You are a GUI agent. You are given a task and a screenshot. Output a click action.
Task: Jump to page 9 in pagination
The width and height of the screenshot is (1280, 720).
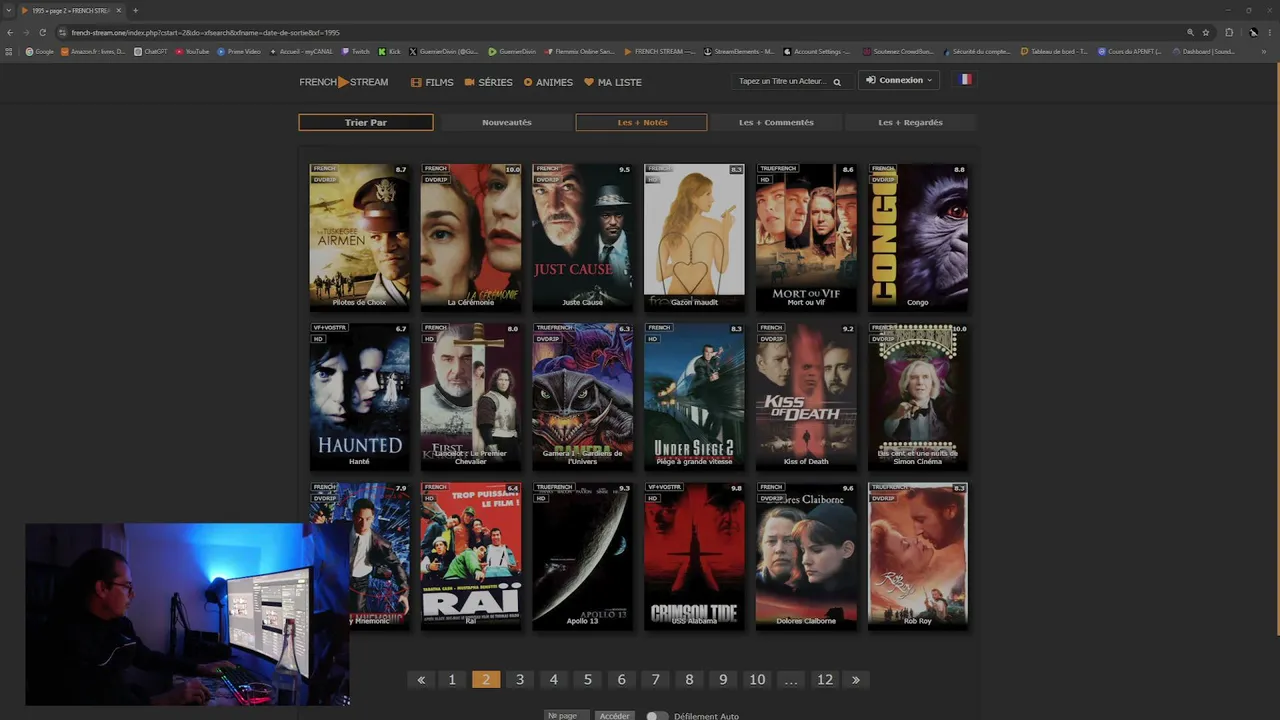pos(723,680)
